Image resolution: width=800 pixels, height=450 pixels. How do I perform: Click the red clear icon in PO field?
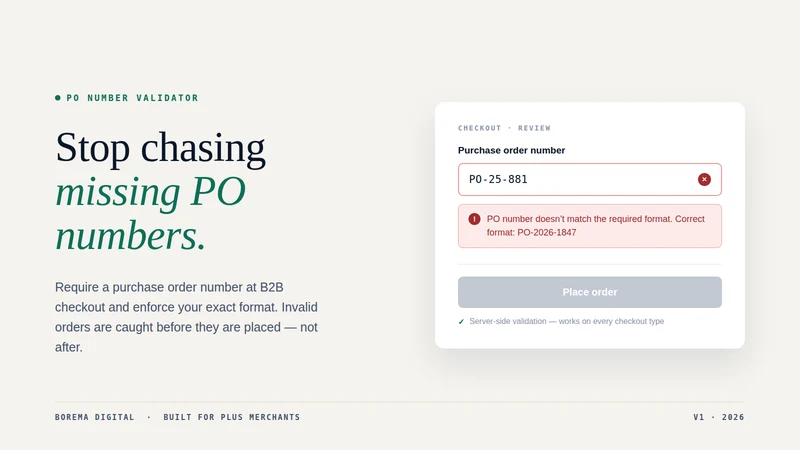coord(704,179)
